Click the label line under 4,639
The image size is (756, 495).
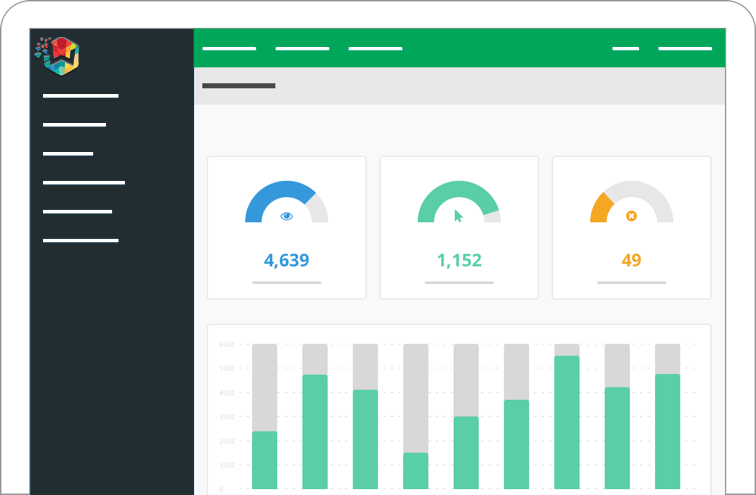(286, 282)
